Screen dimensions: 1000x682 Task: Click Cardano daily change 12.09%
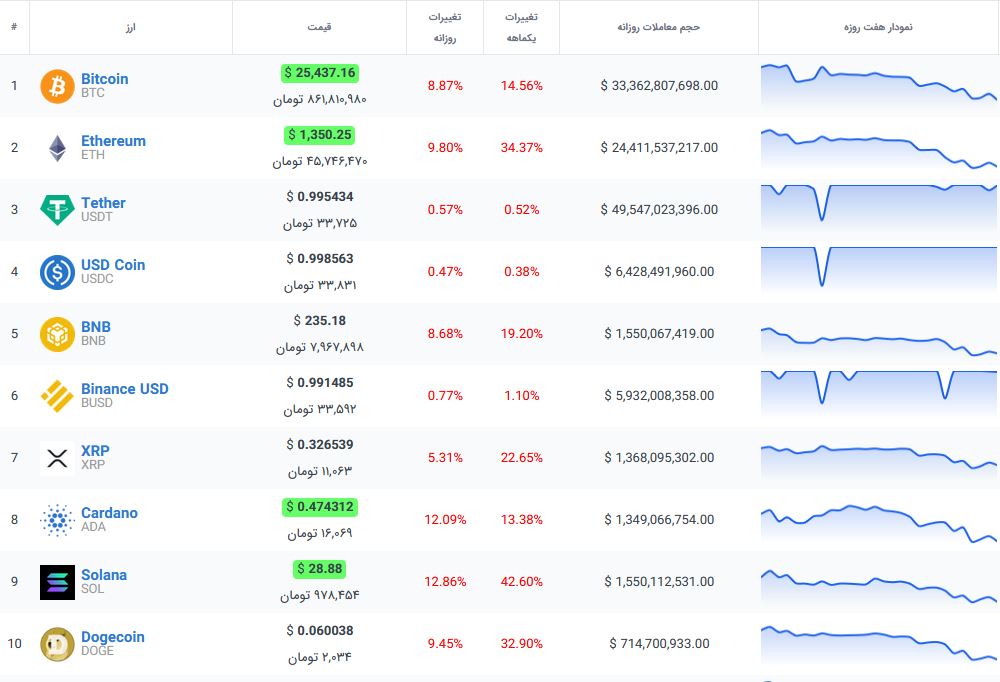(x=445, y=519)
